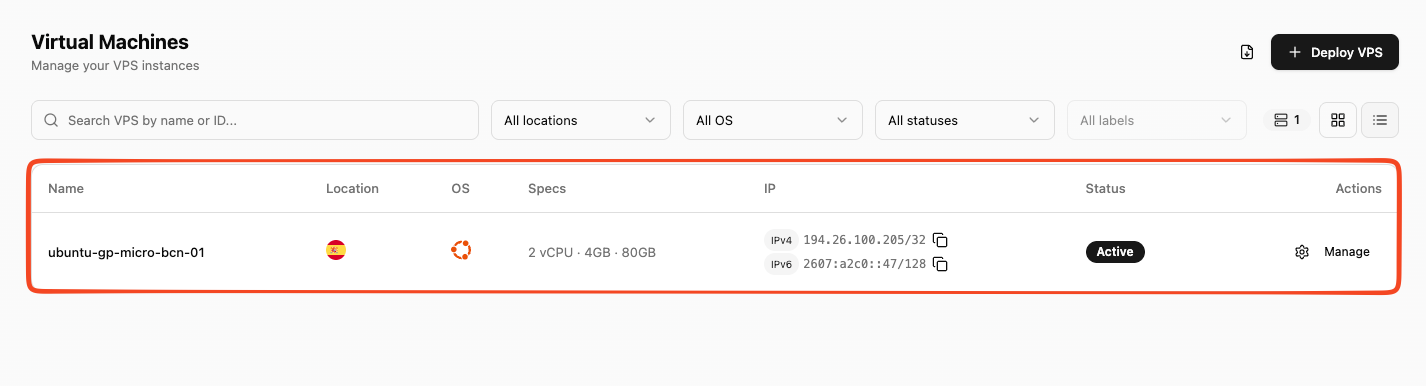Click the Ubuntu OS logo icon

[461, 250]
